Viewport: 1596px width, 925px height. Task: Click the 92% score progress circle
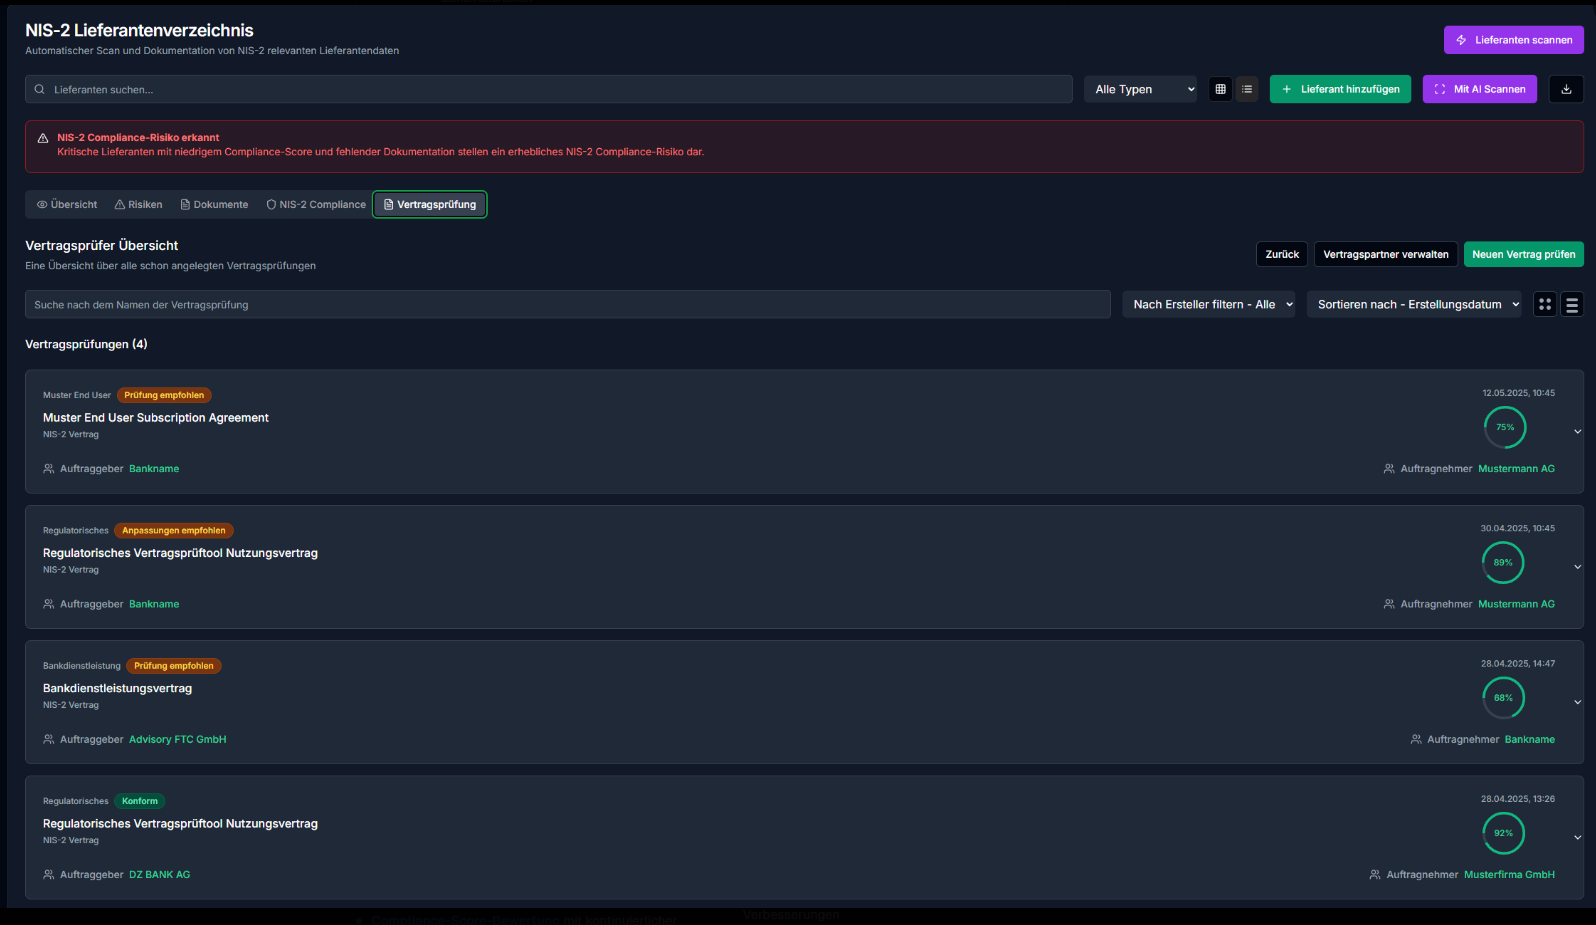coord(1503,833)
